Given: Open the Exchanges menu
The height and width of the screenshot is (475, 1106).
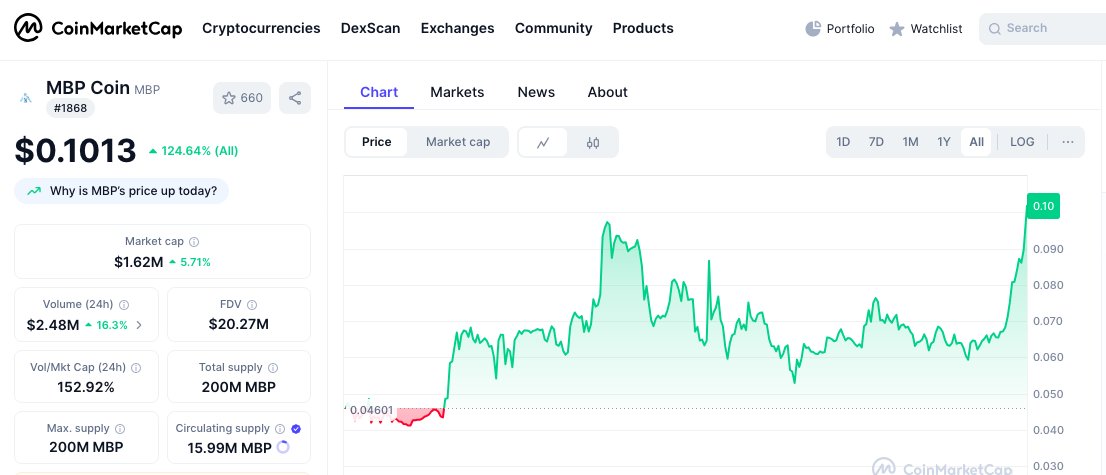Looking at the screenshot, I should click(457, 28).
